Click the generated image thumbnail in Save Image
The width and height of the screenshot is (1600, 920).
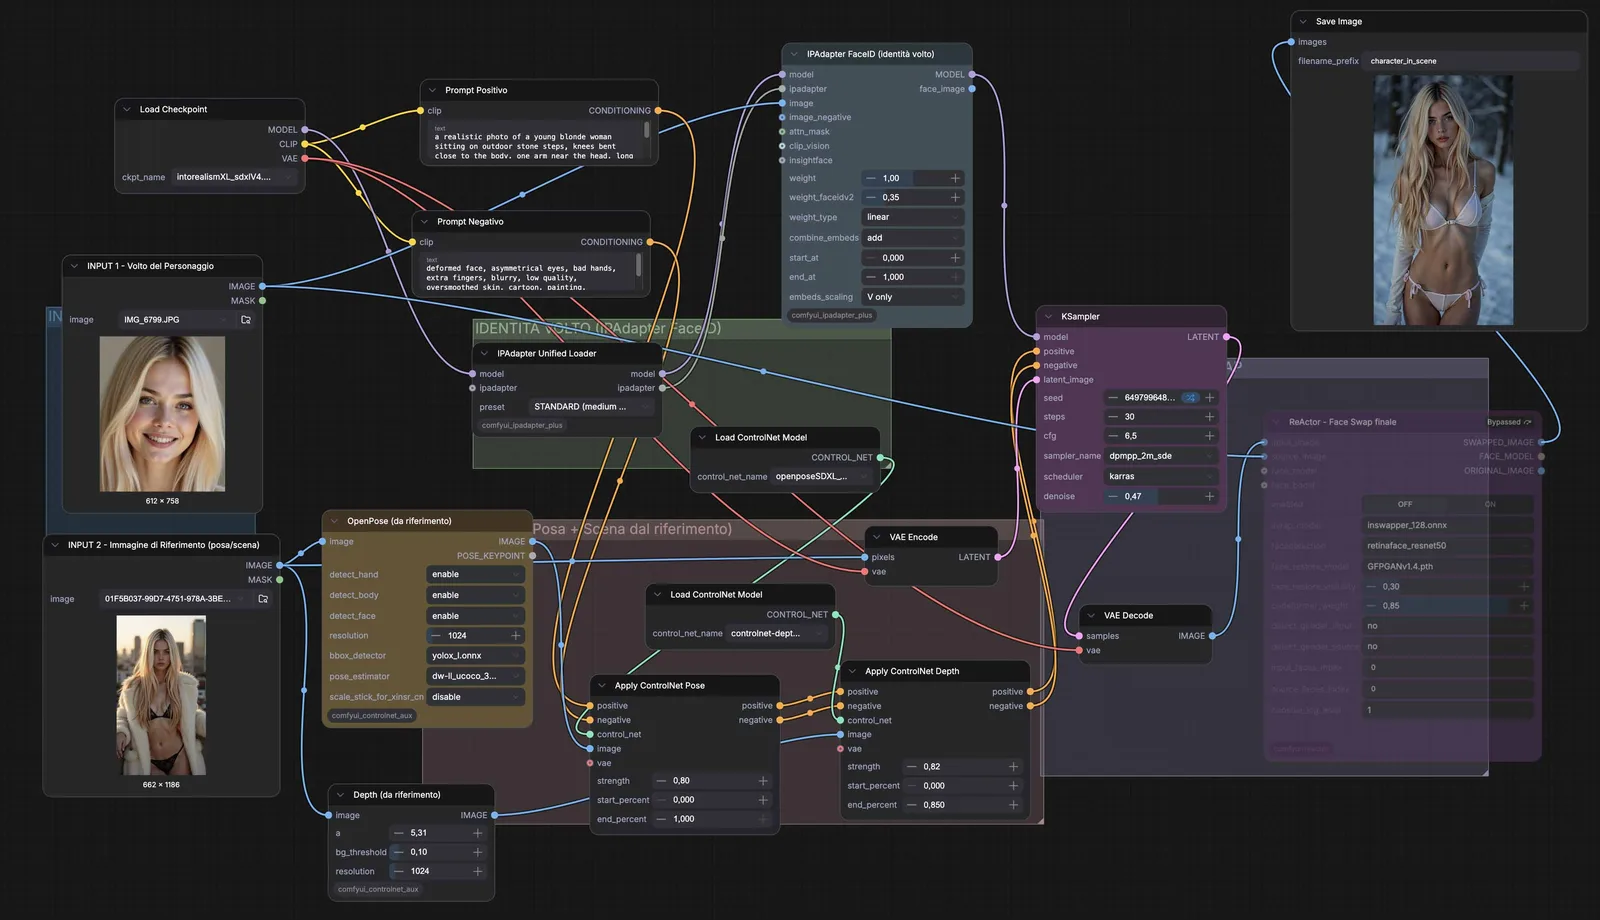(1443, 197)
